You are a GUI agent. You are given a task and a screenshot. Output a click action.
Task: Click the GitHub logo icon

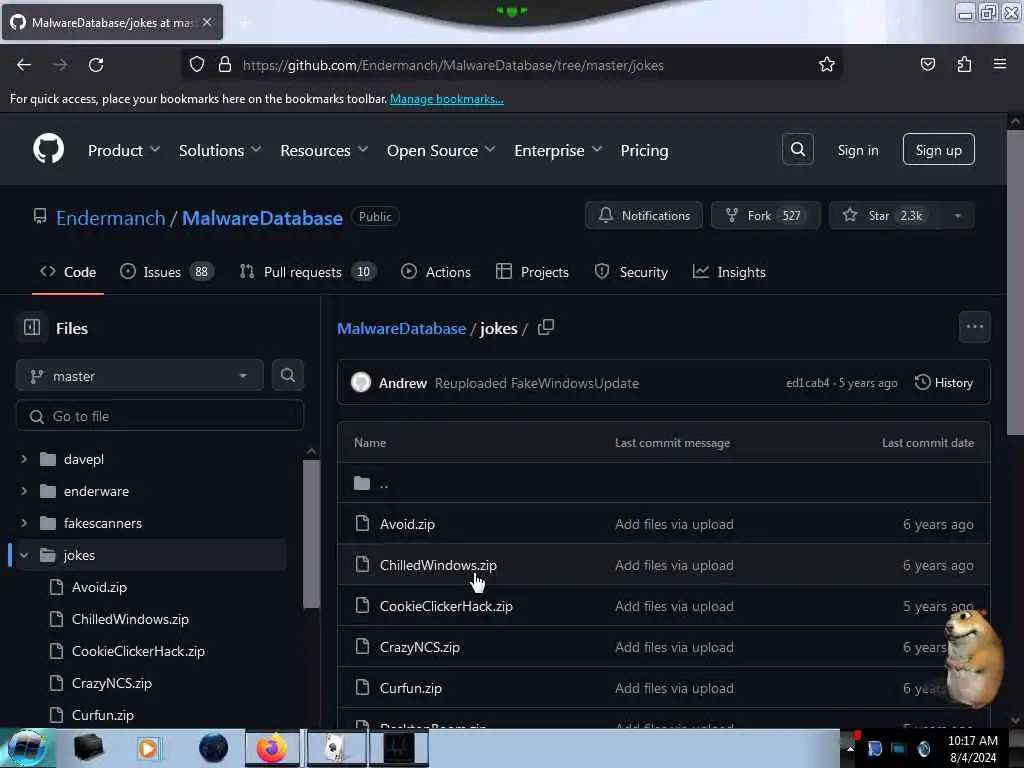click(48, 150)
